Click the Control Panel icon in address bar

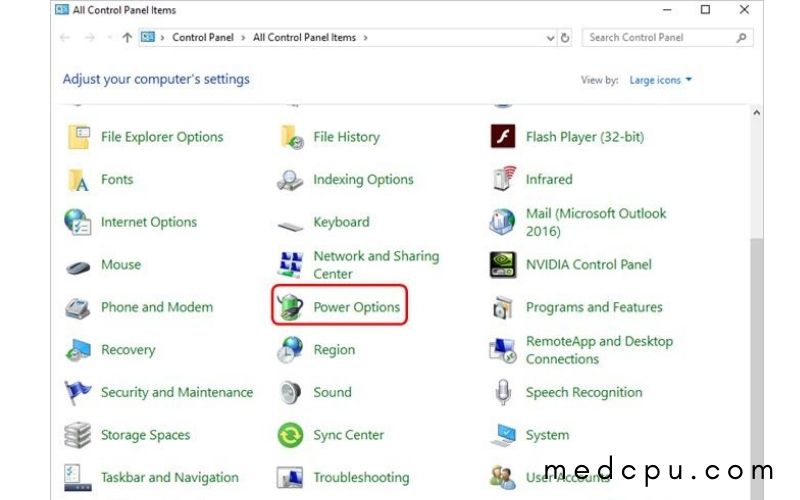[x=148, y=37]
